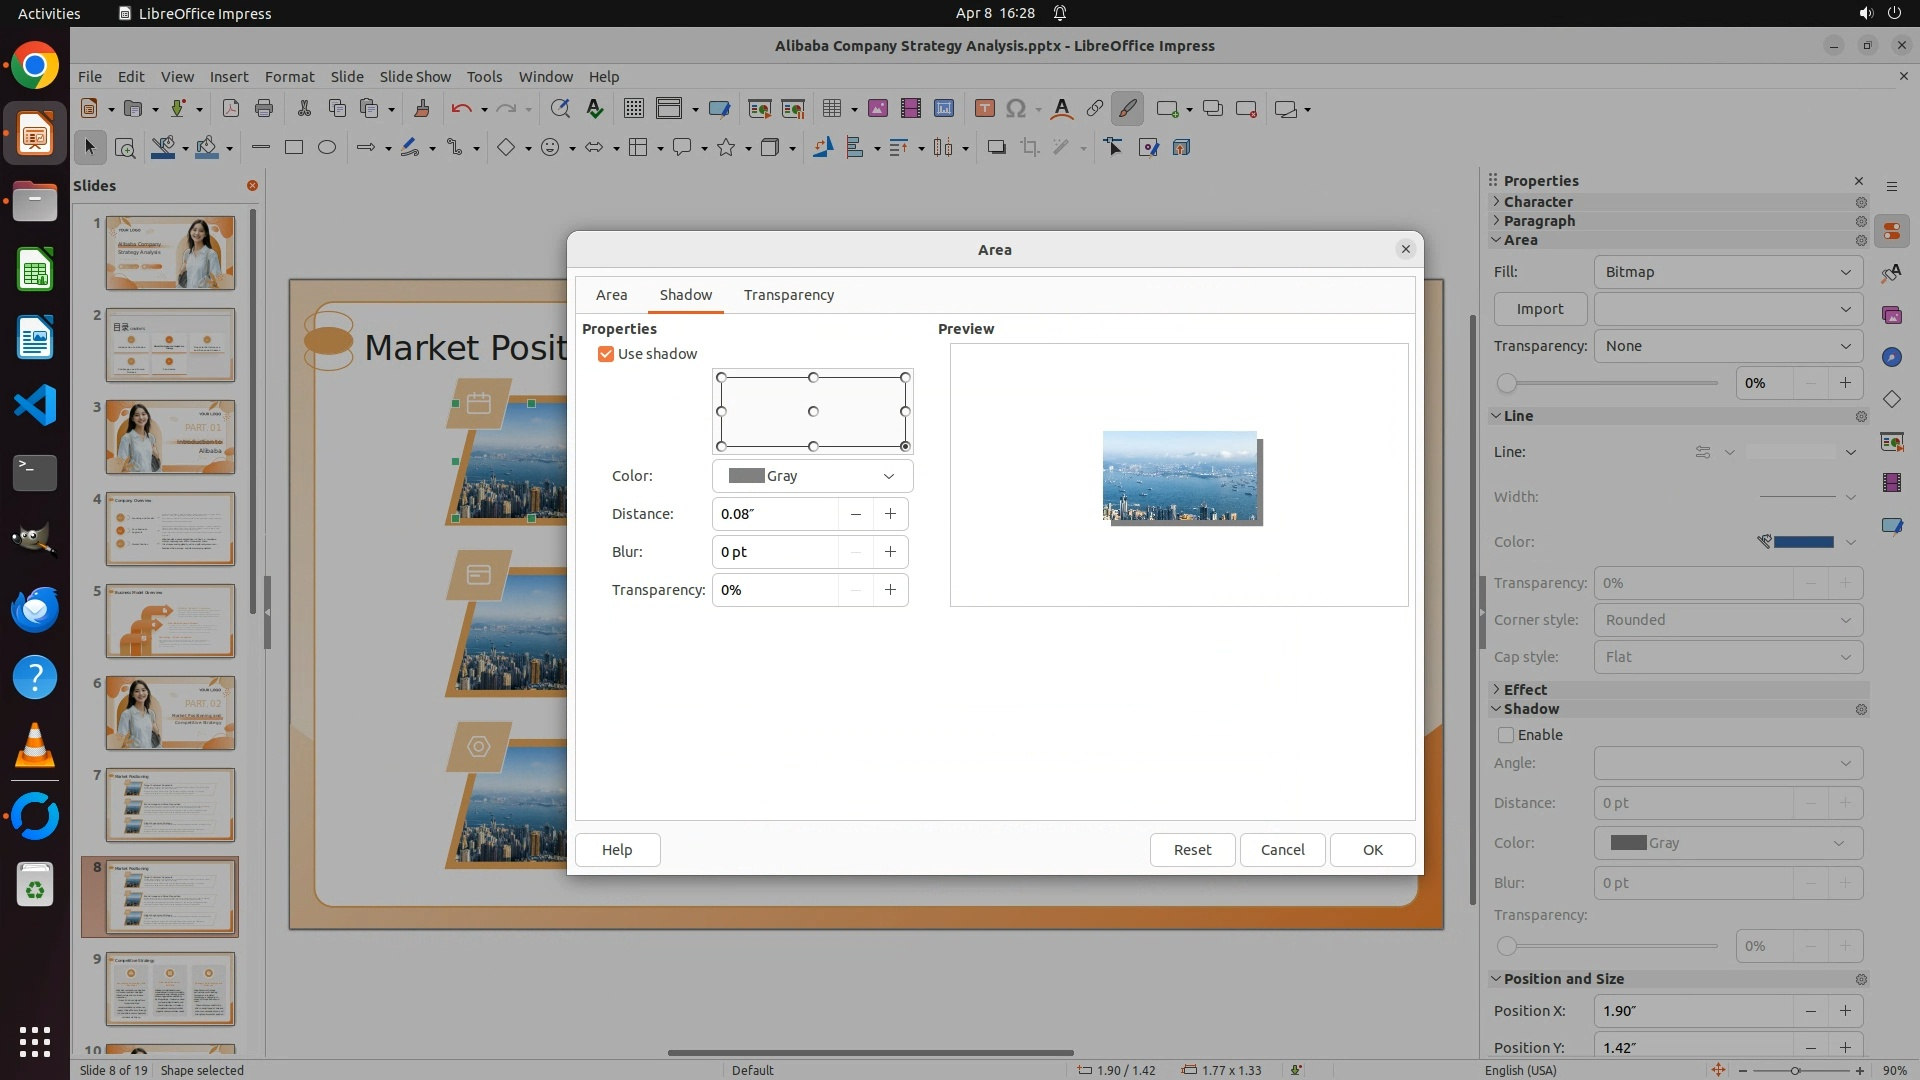Click the OK button in Area dialog
This screenshot has height=1080, width=1920.
pyautogui.click(x=1372, y=850)
